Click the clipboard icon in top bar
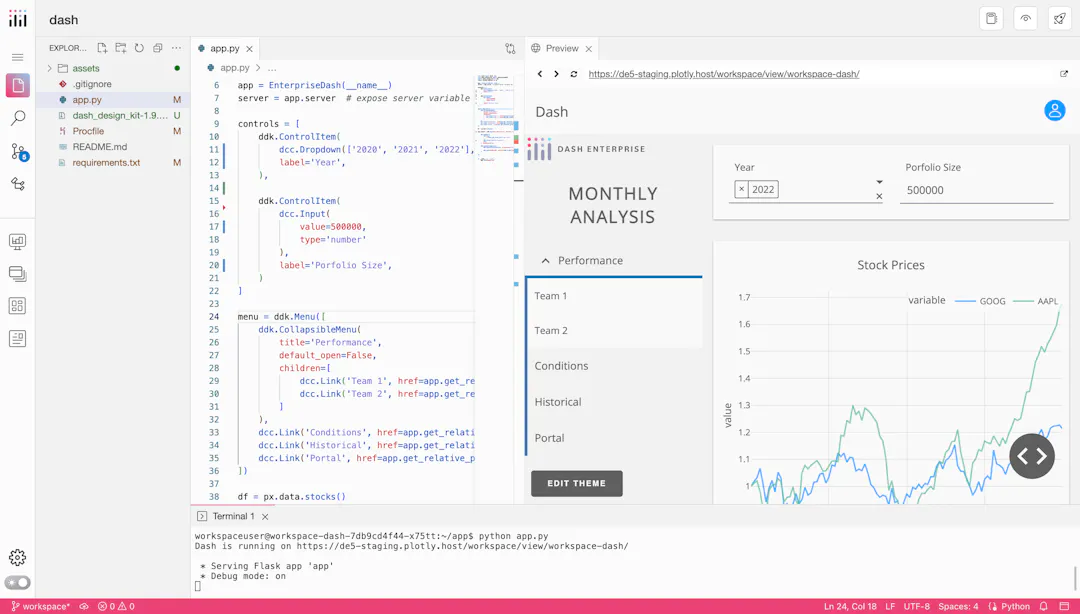Viewport: 1080px width, 614px height. pos(991,19)
